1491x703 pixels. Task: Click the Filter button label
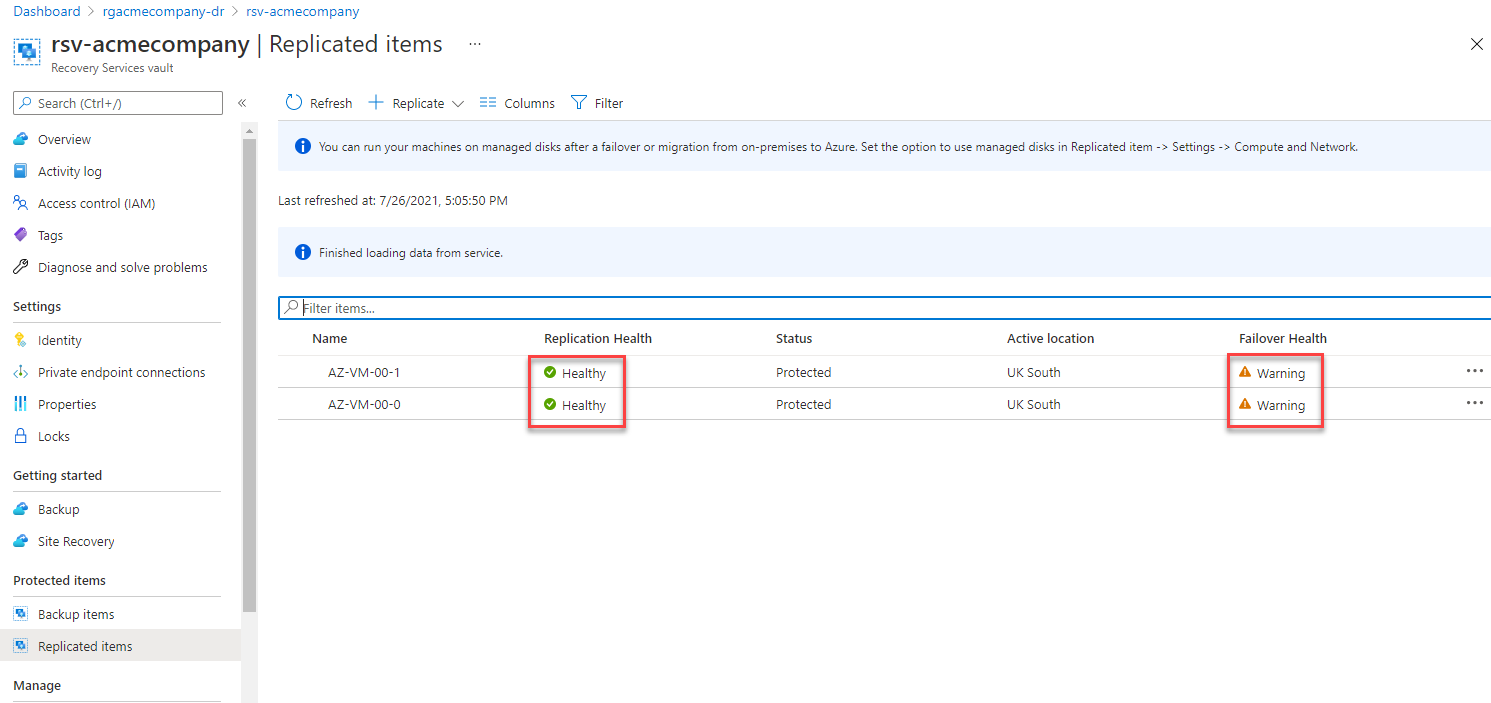point(609,103)
